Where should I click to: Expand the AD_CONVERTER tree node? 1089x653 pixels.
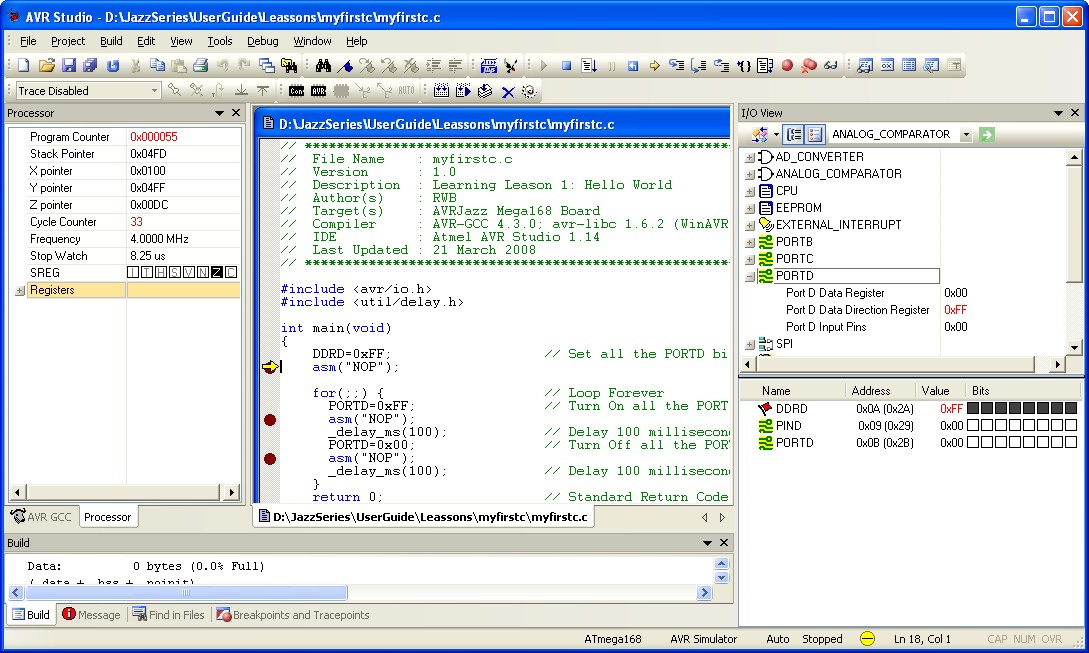750,157
